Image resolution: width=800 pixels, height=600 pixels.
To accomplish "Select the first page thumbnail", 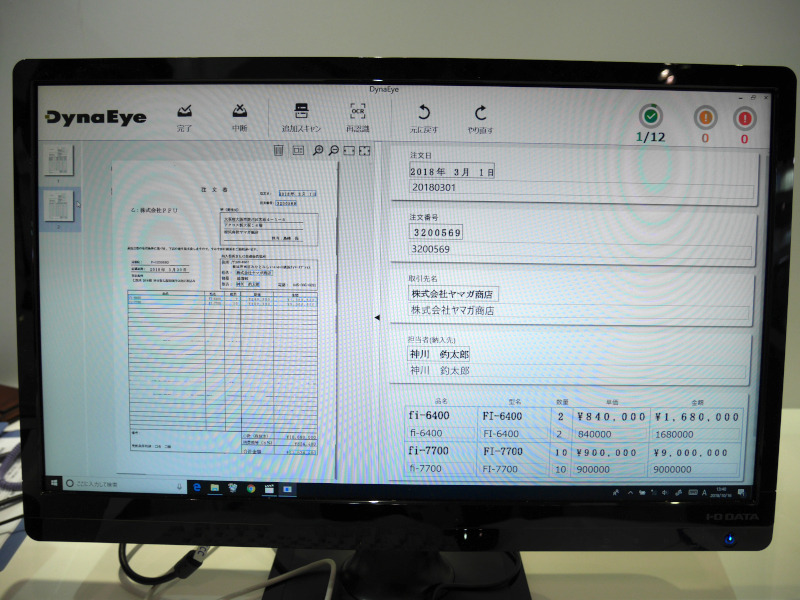I will tap(58, 160).
